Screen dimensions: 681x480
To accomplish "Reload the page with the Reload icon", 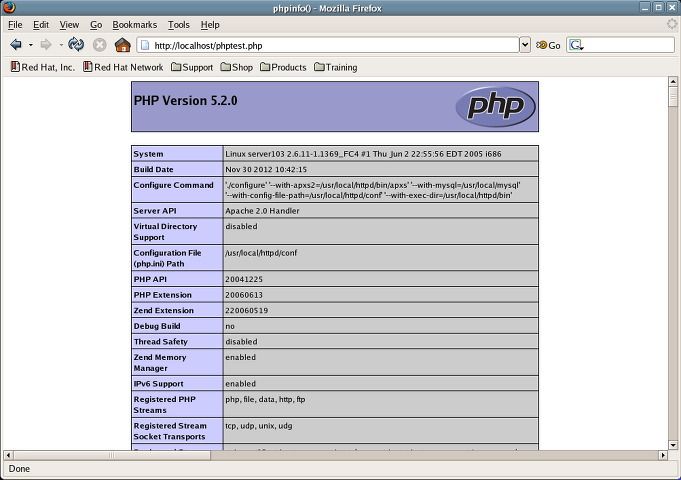I will [76, 44].
